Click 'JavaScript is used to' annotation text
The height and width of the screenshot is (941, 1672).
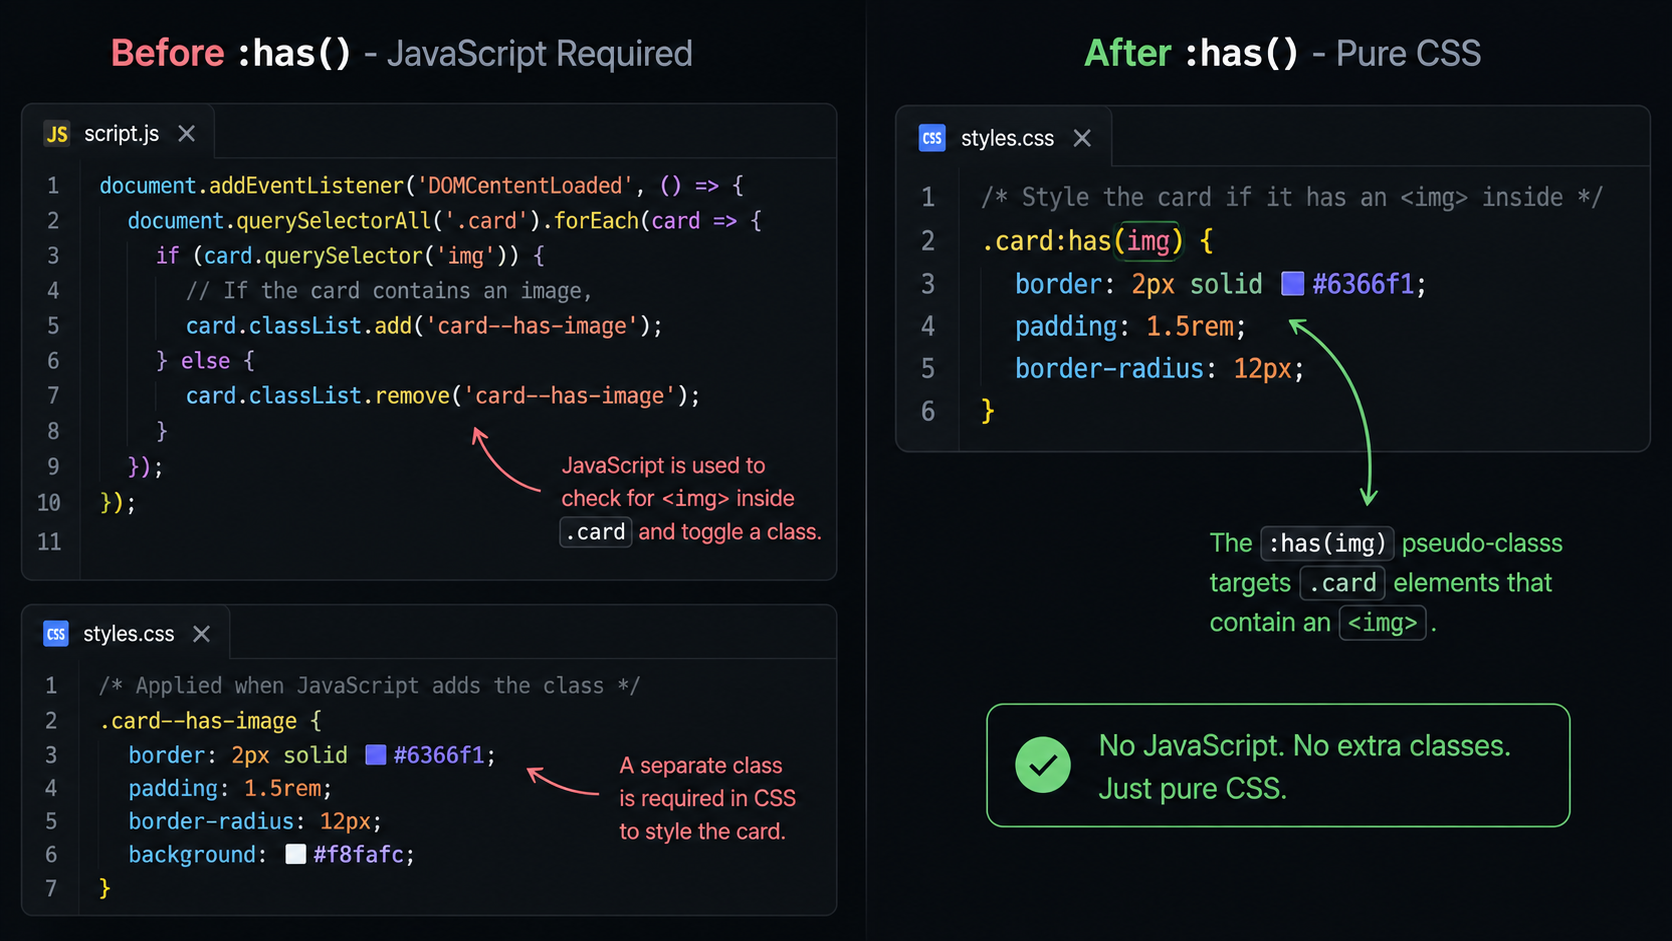click(663, 466)
